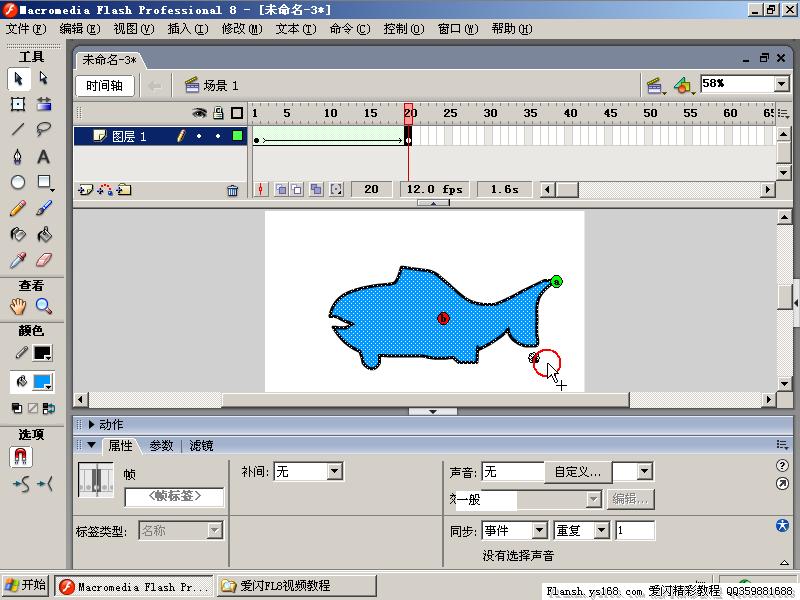Open the Properties panel options menu
The image size is (800, 600).
point(782,445)
